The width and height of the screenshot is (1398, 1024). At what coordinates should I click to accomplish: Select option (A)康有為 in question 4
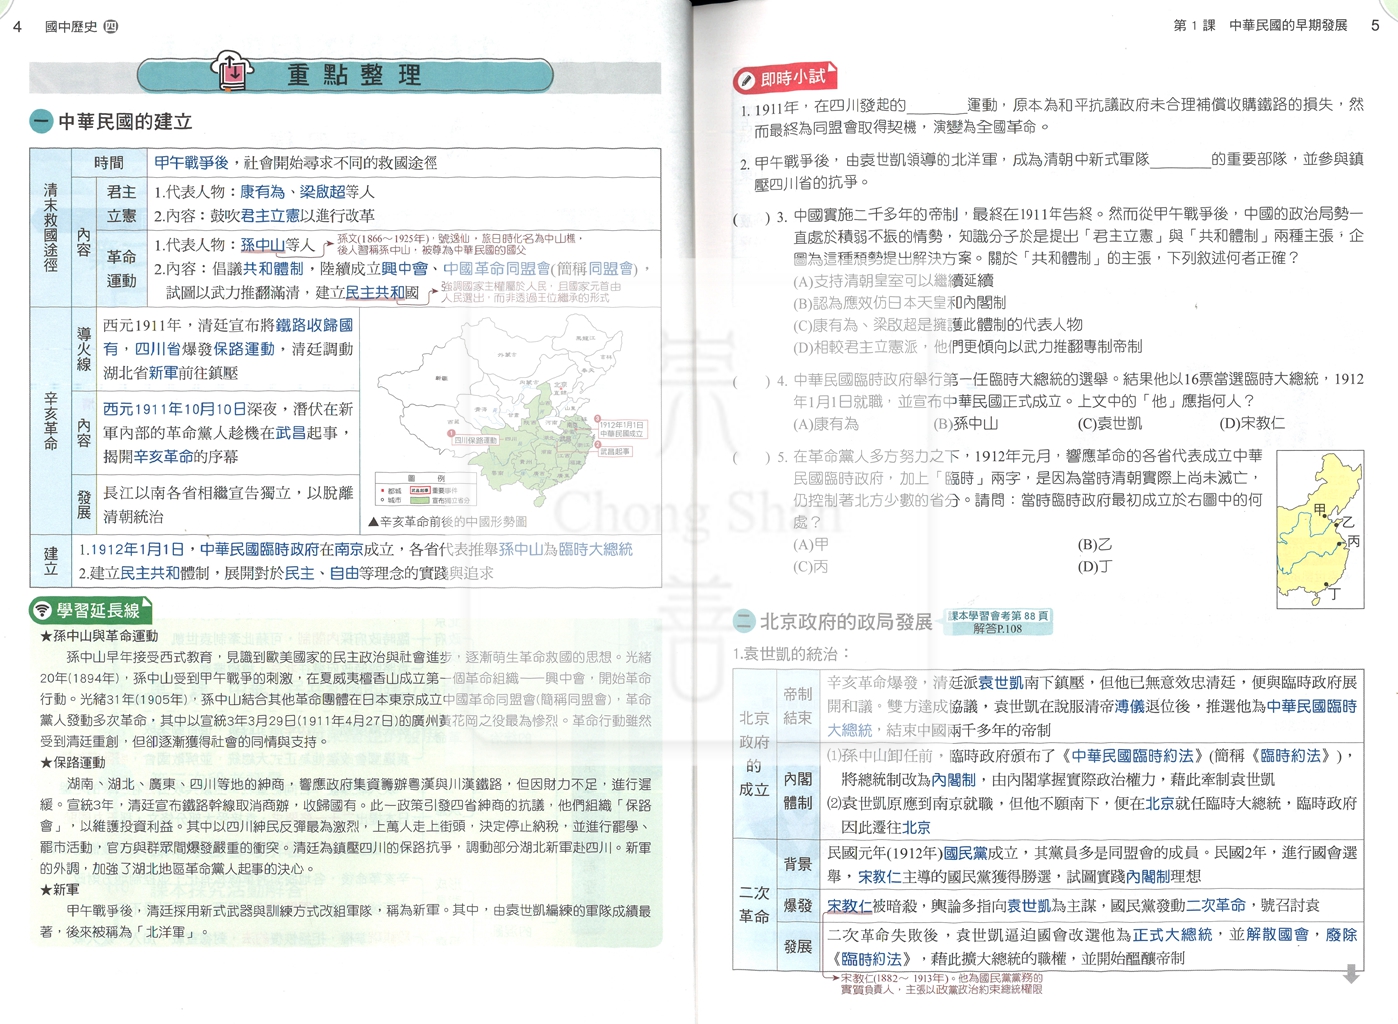[x=826, y=424]
